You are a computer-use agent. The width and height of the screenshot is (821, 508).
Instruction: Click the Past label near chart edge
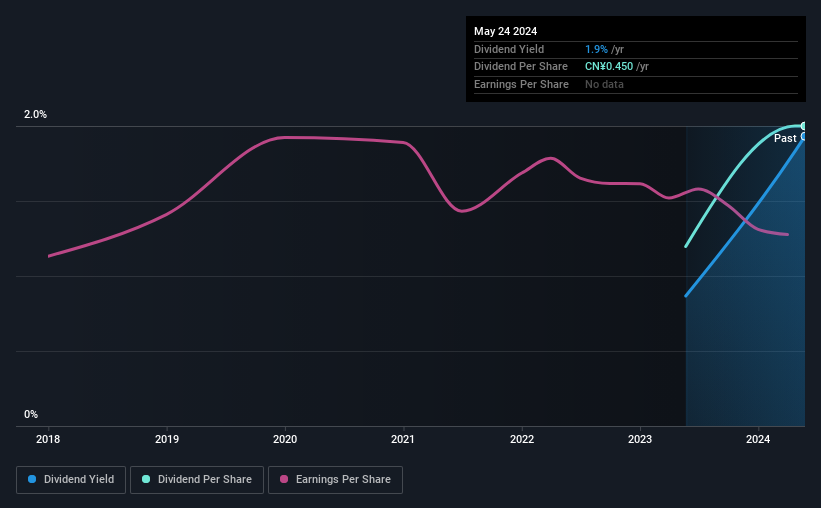click(785, 138)
